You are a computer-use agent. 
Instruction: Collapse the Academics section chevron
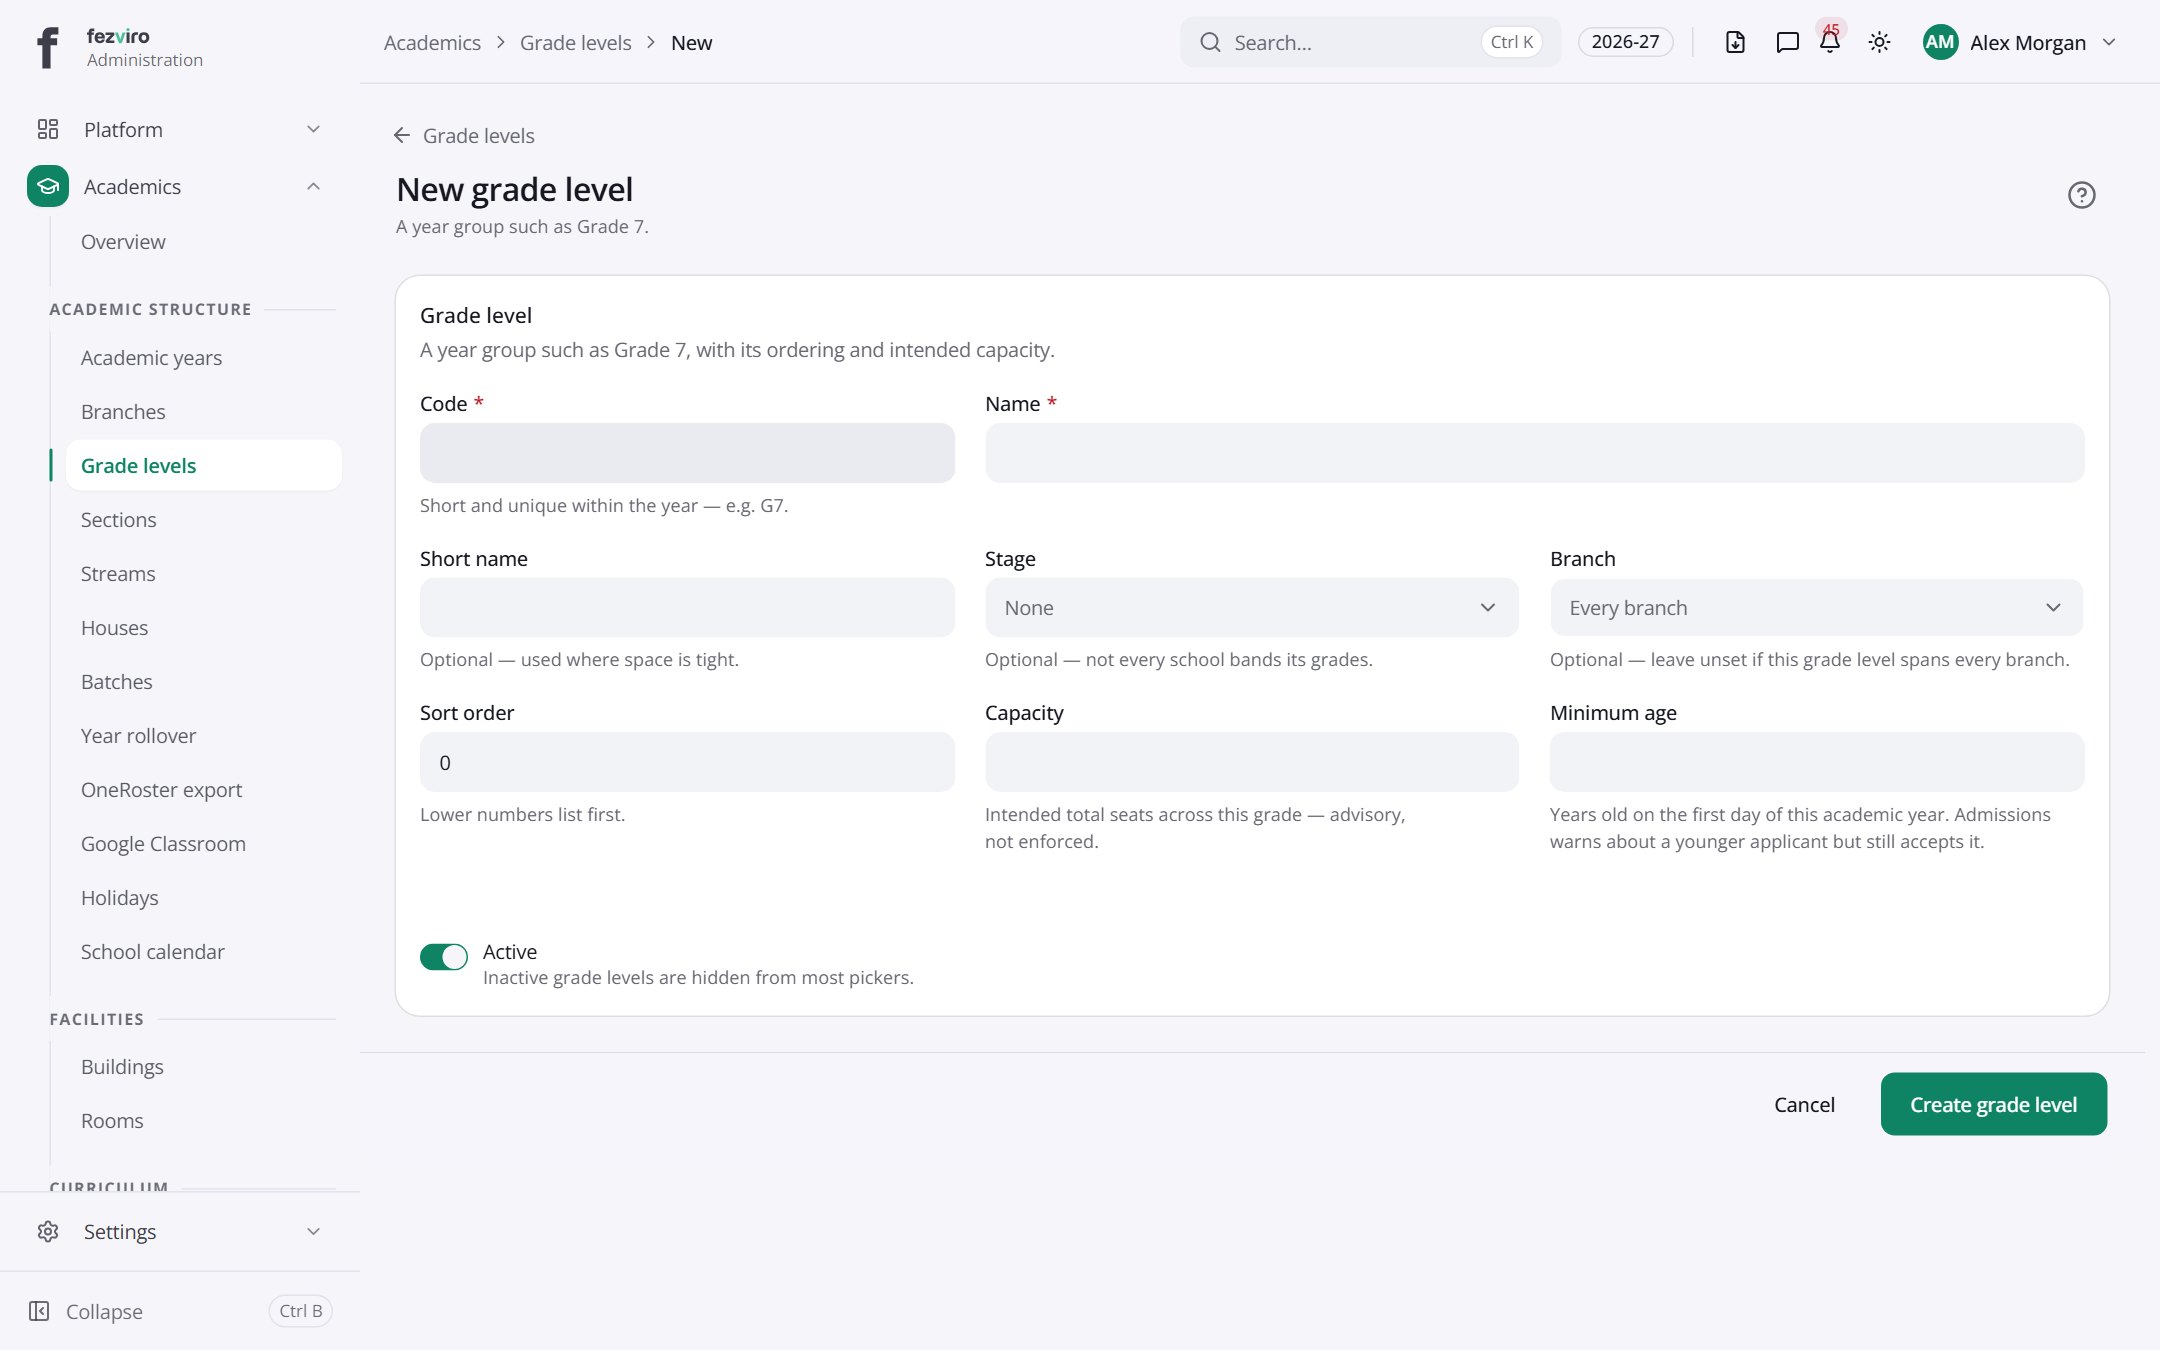[313, 186]
